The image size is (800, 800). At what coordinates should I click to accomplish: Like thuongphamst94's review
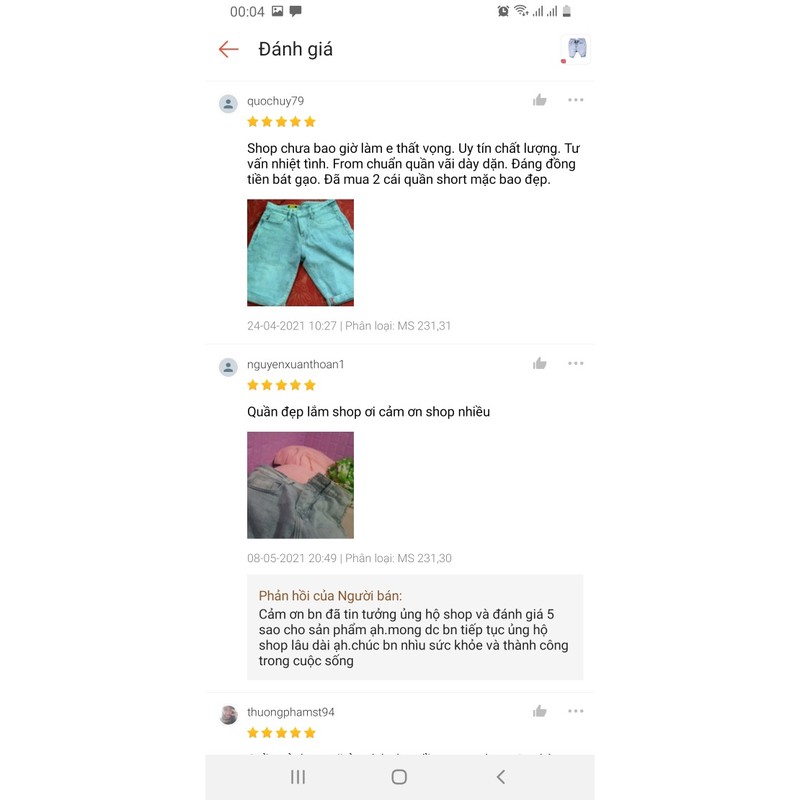[x=539, y=711]
